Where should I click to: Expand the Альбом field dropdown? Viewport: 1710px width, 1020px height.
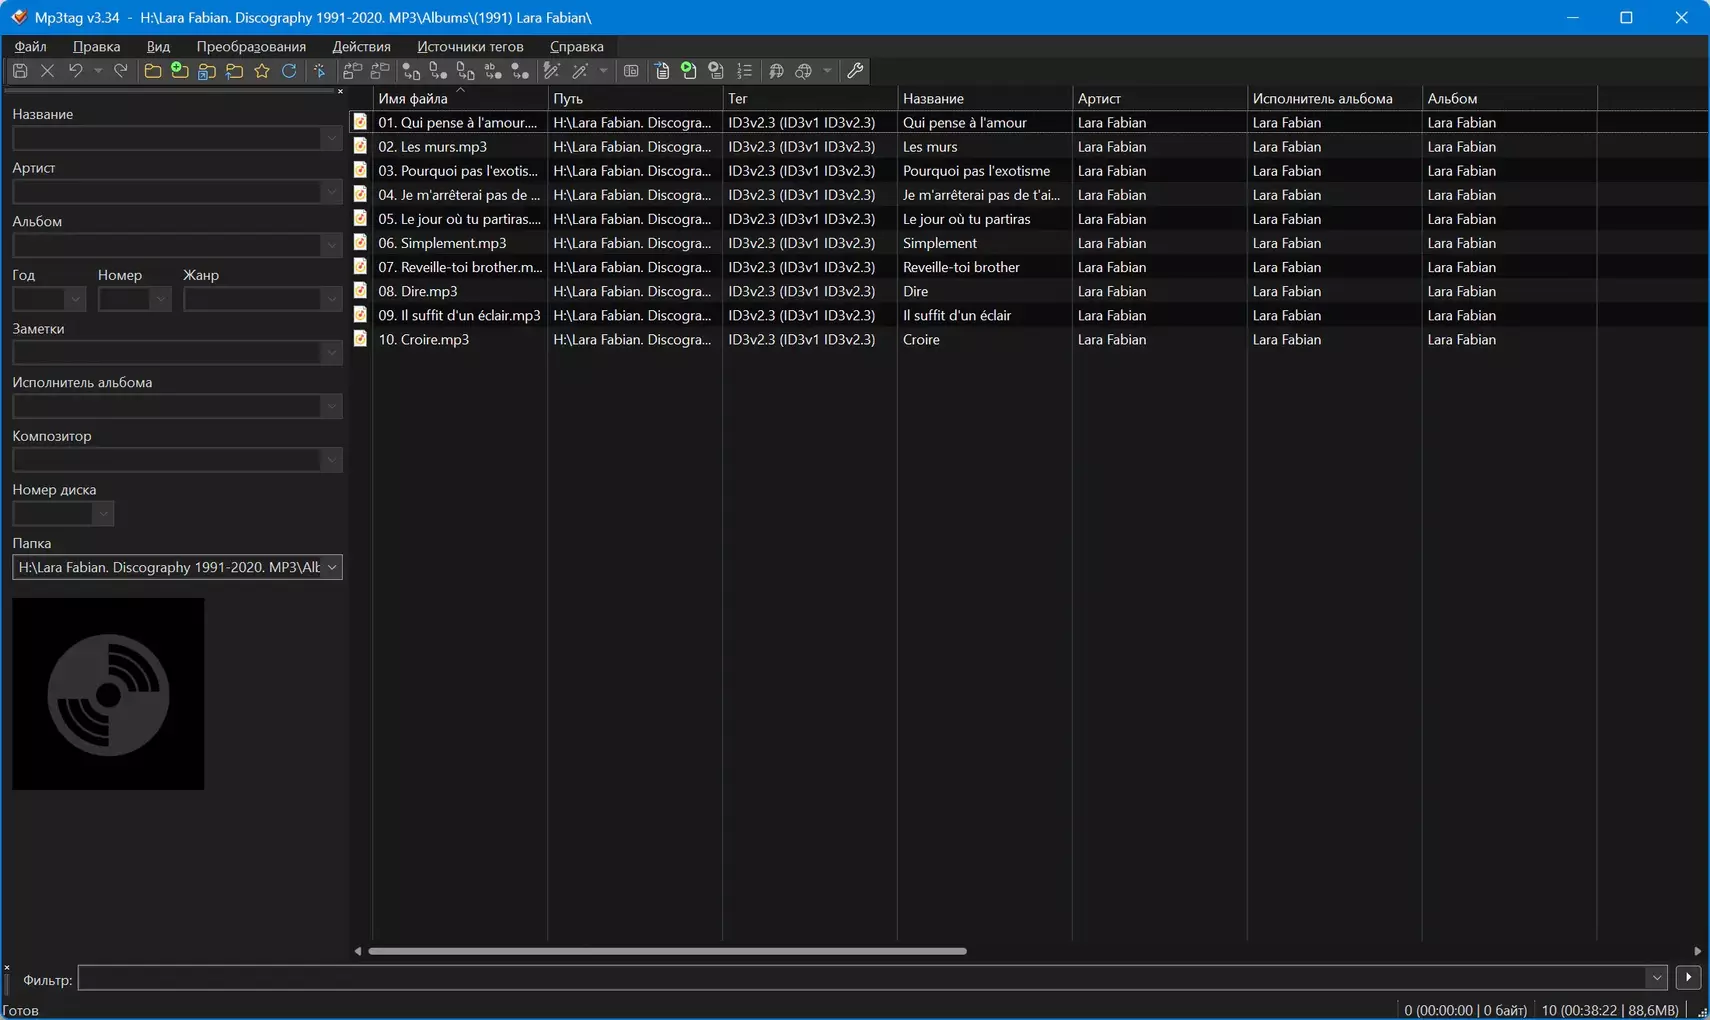pos(331,245)
